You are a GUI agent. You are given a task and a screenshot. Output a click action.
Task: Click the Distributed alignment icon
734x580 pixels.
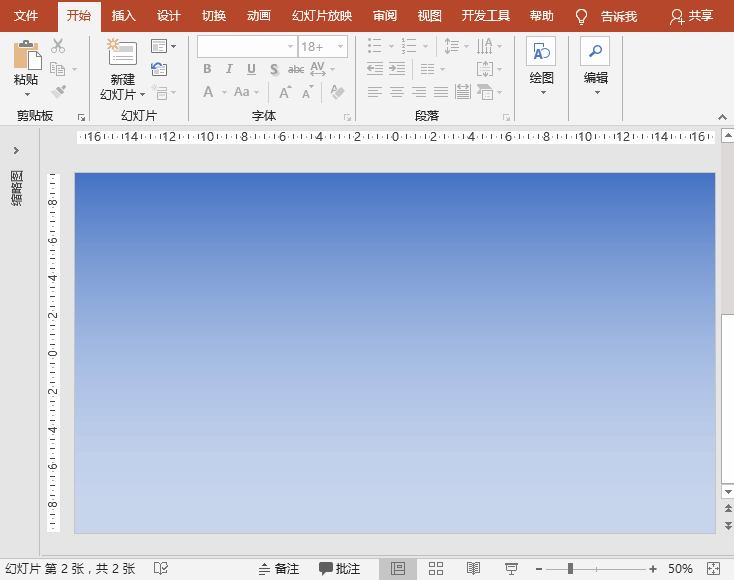tap(463, 92)
